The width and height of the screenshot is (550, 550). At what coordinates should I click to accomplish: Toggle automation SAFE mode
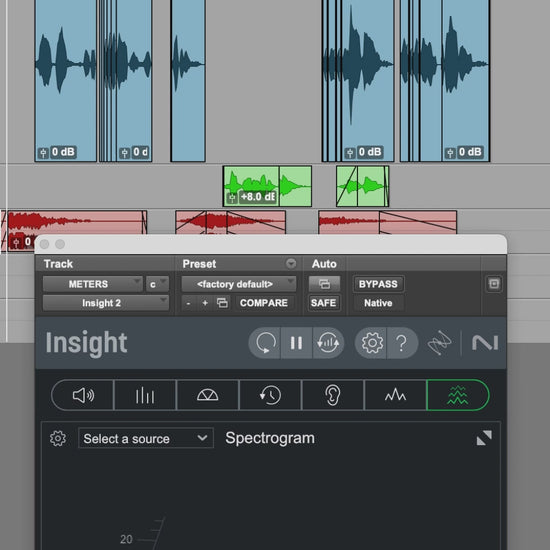point(323,303)
